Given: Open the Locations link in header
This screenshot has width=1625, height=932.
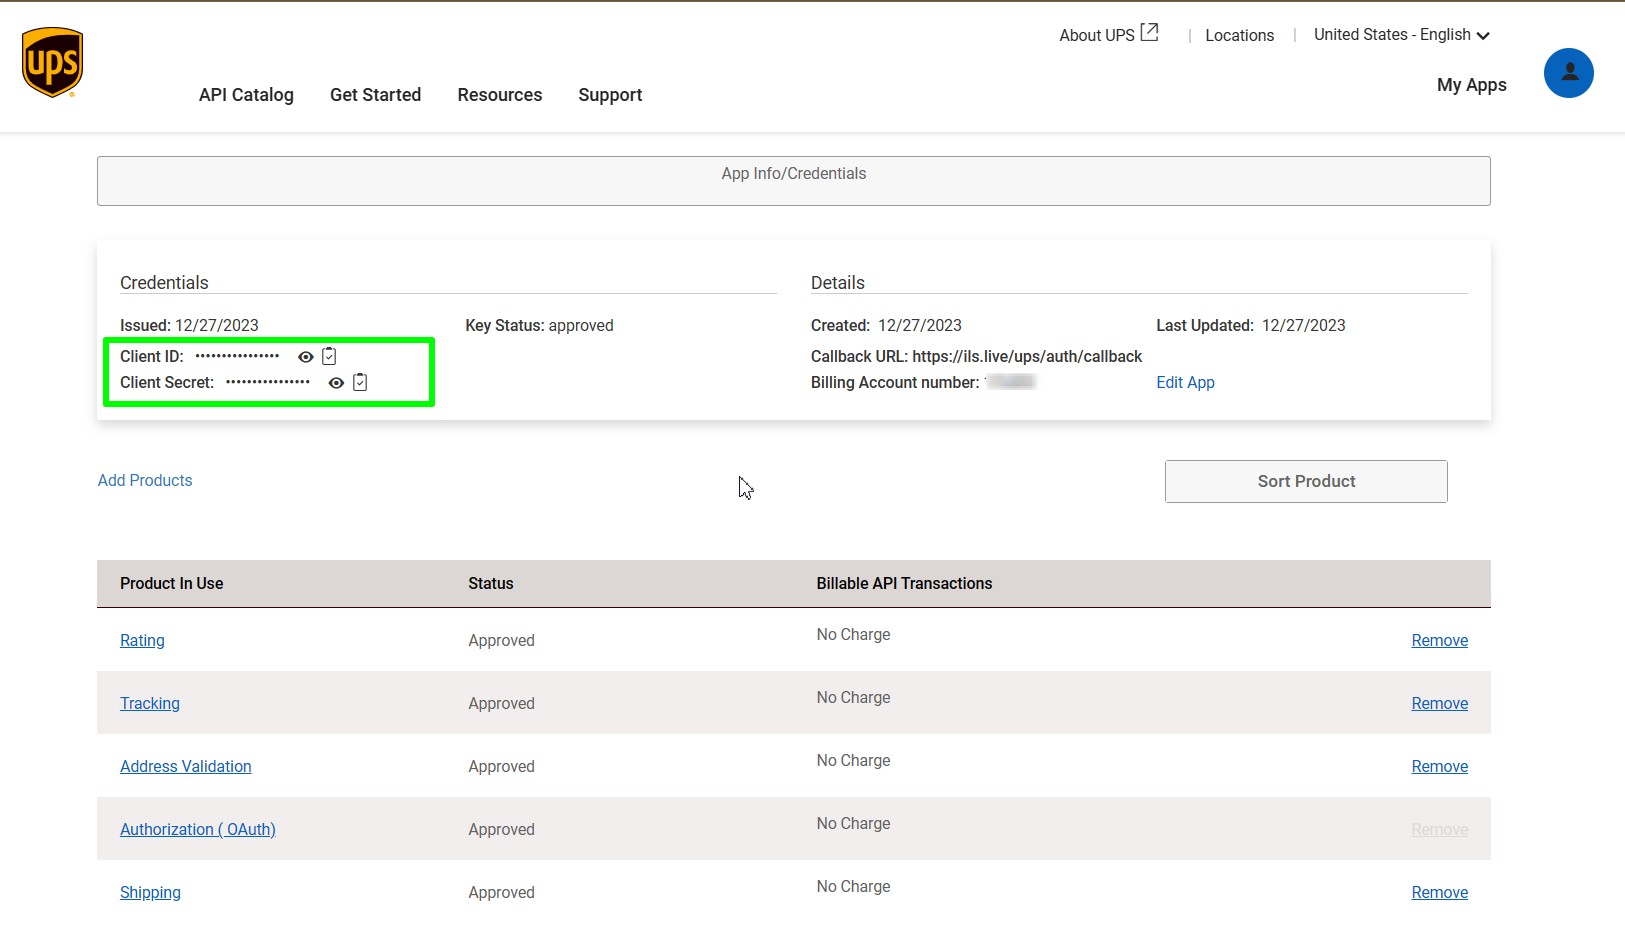Looking at the screenshot, I should 1239,35.
